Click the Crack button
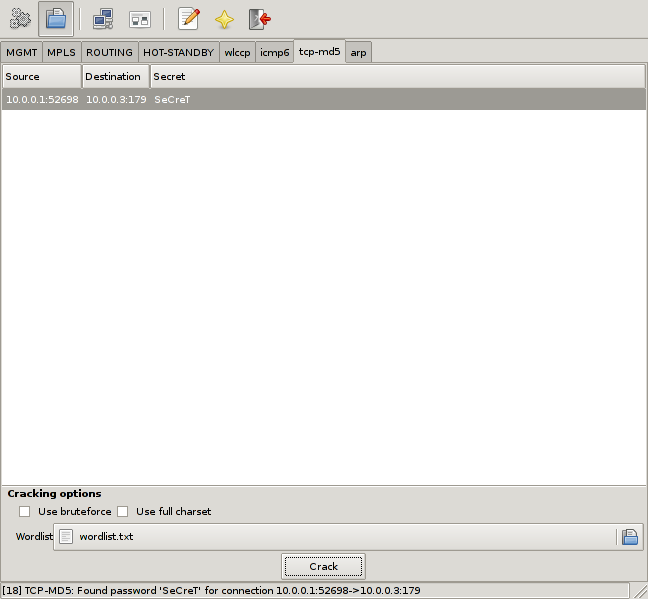Image resolution: width=649 pixels, height=600 pixels. click(x=323, y=566)
